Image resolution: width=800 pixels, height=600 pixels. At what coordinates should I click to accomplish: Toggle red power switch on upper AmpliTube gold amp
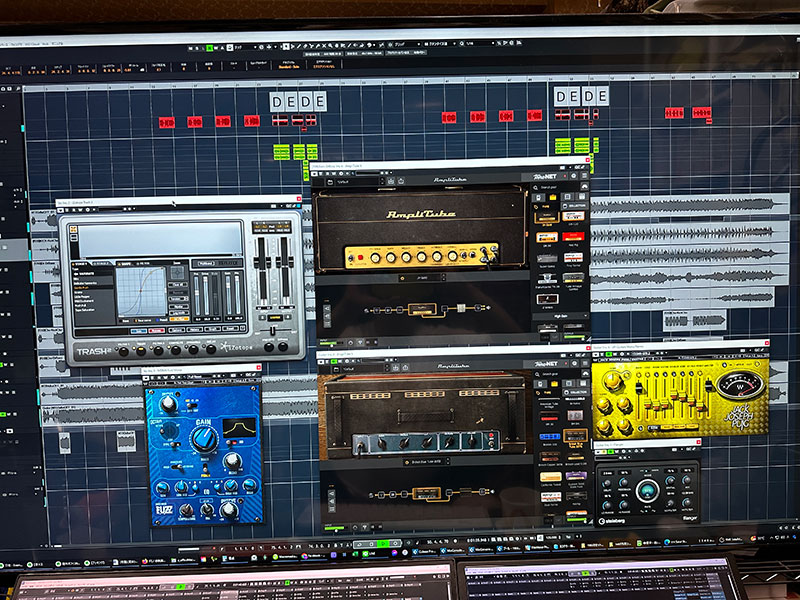click(x=361, y=258)
